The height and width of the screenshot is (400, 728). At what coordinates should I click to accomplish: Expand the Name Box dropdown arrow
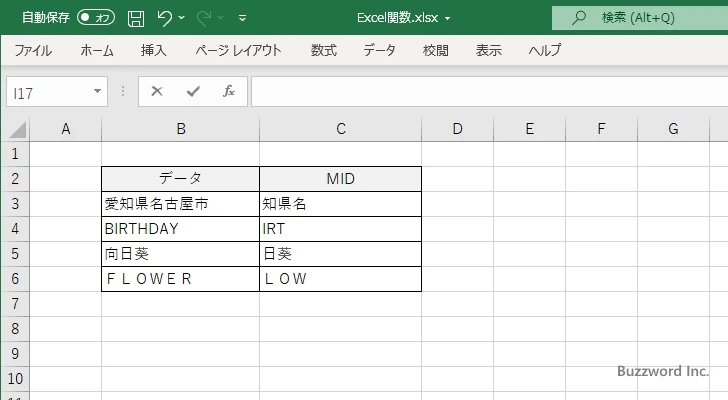pos(97,91)
